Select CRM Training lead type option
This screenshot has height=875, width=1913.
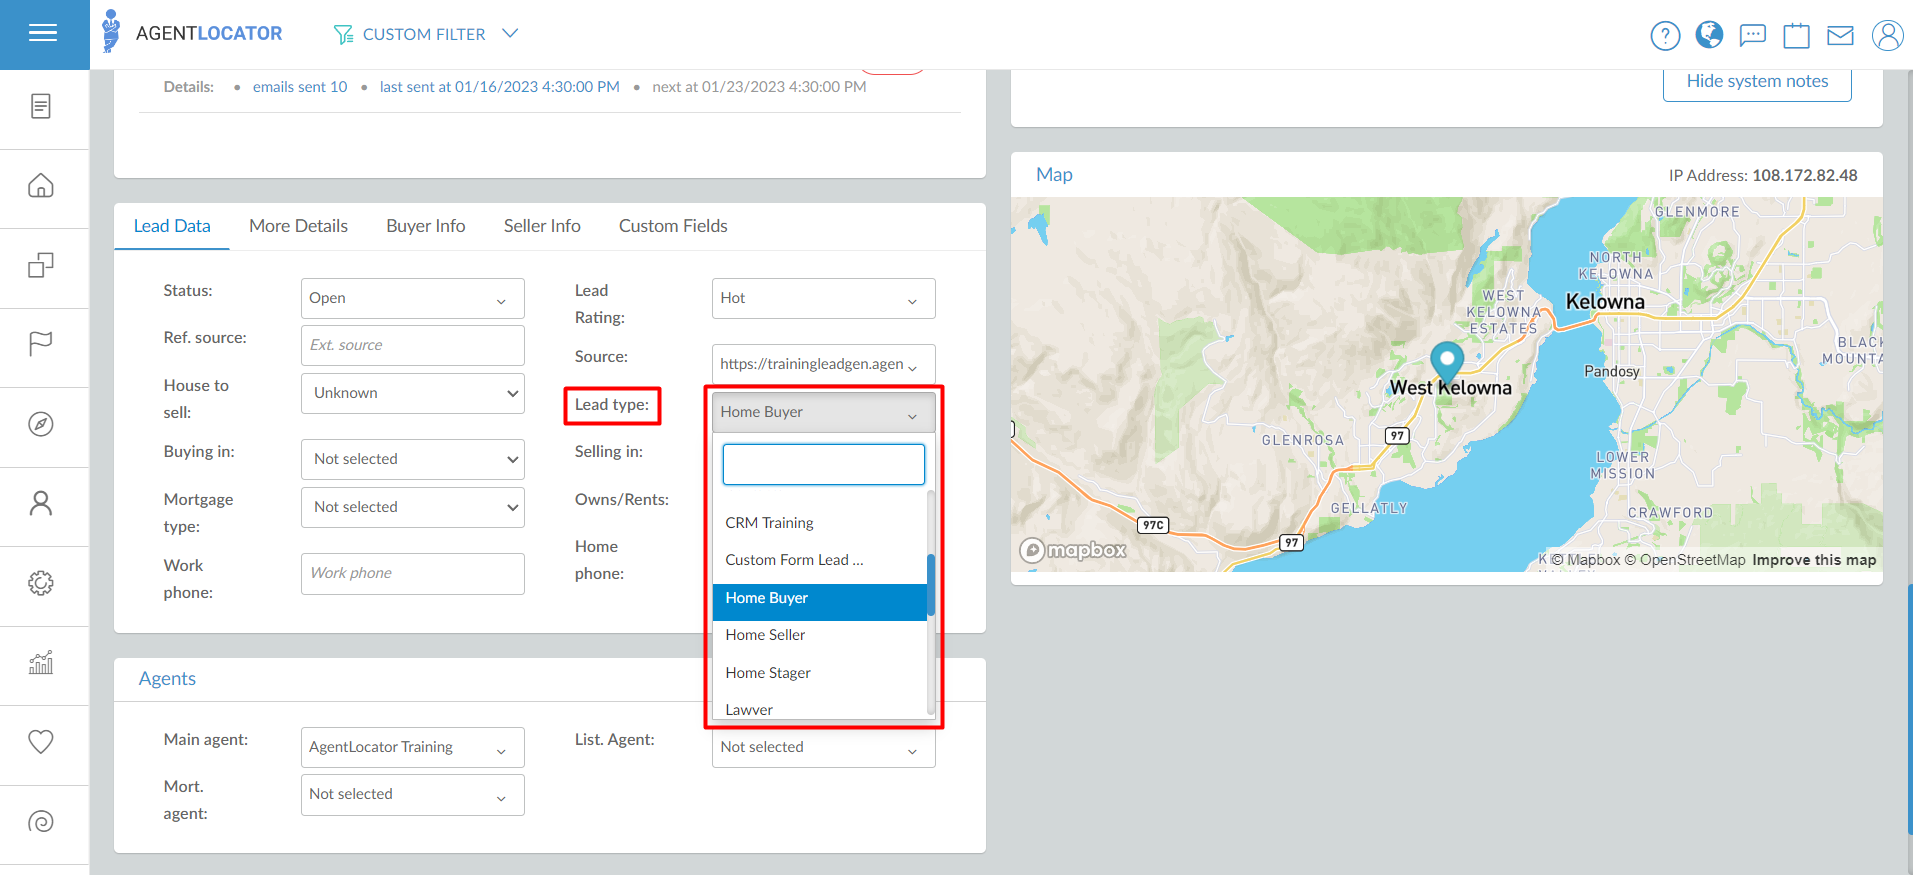tap(820, 523)
